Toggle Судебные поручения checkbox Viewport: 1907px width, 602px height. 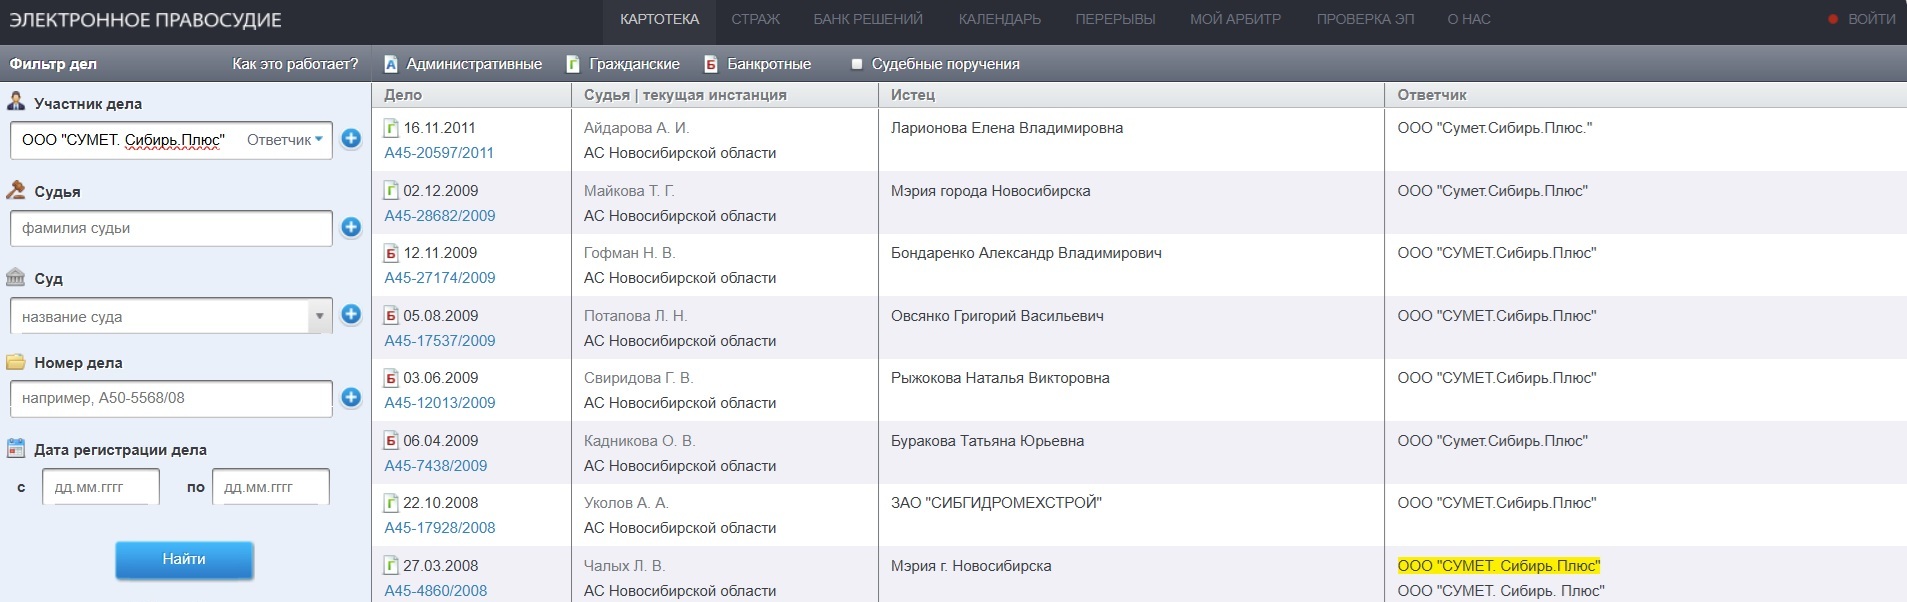point(857,64)
